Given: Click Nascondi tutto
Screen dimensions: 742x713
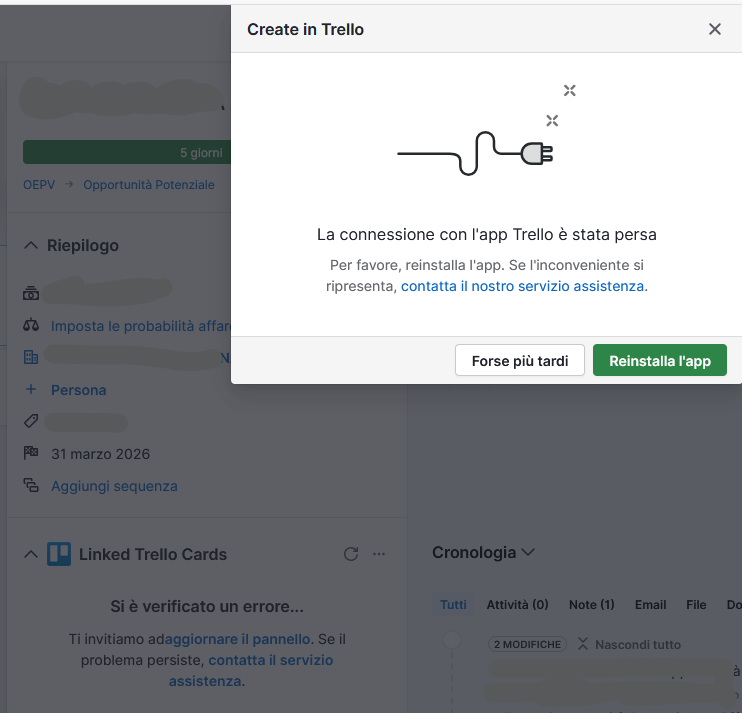Looking at the screenshot, I should click(x=637, y=644).
